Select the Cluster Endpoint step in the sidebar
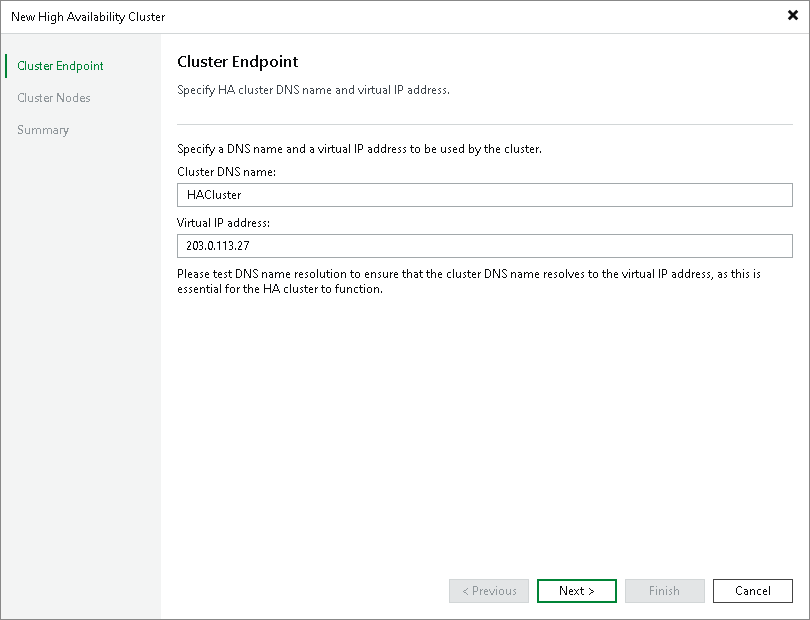The height and width of the screenshot is (620, 810). (x=62, y=65)
